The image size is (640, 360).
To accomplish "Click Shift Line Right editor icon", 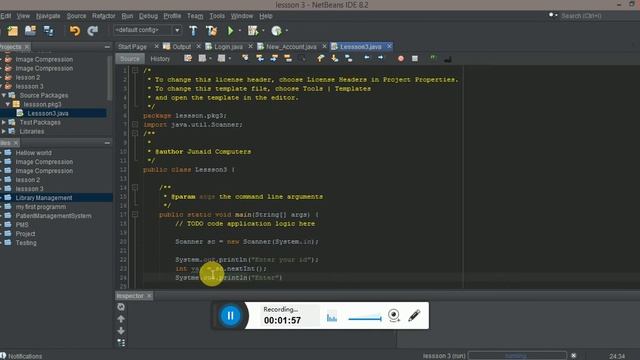I will click(380, 58).
